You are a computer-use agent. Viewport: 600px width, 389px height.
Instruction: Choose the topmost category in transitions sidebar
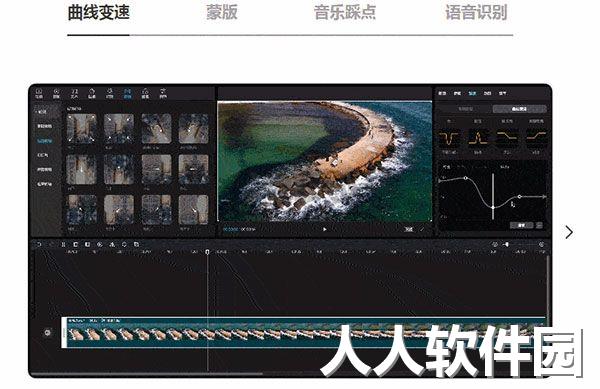42,112
